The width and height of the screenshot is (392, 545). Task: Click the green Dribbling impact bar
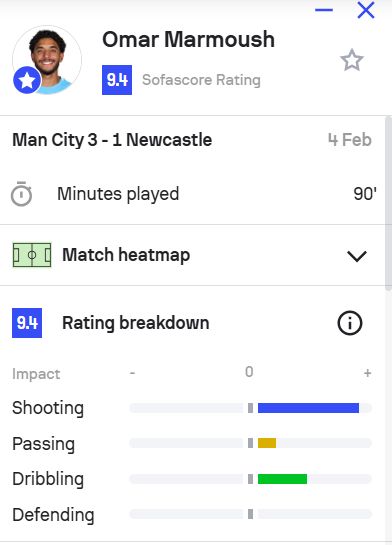click(x=282, y=479)
